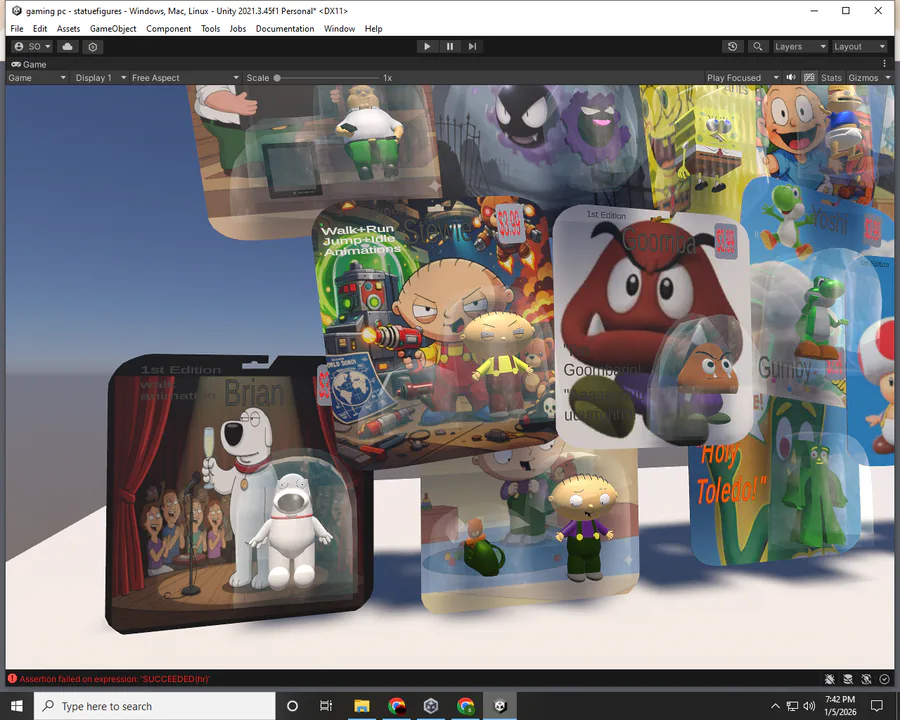This screenshot has width=900, height=720.
Task: Expand the Layers dropdown
Action: (x=800, y=47)
